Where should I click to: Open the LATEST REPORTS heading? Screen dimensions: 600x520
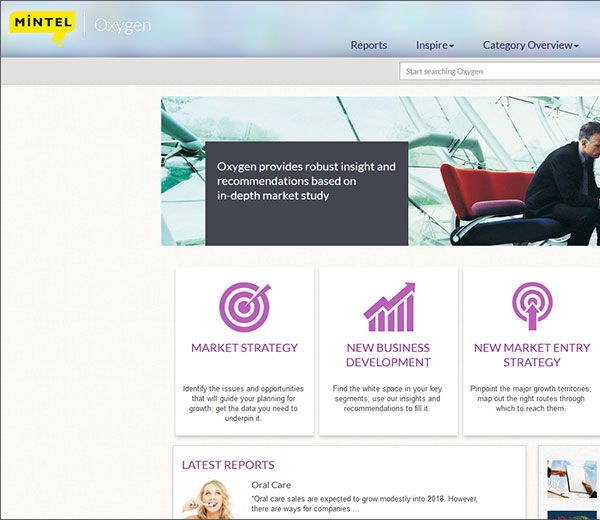click(x=228, y=465)
